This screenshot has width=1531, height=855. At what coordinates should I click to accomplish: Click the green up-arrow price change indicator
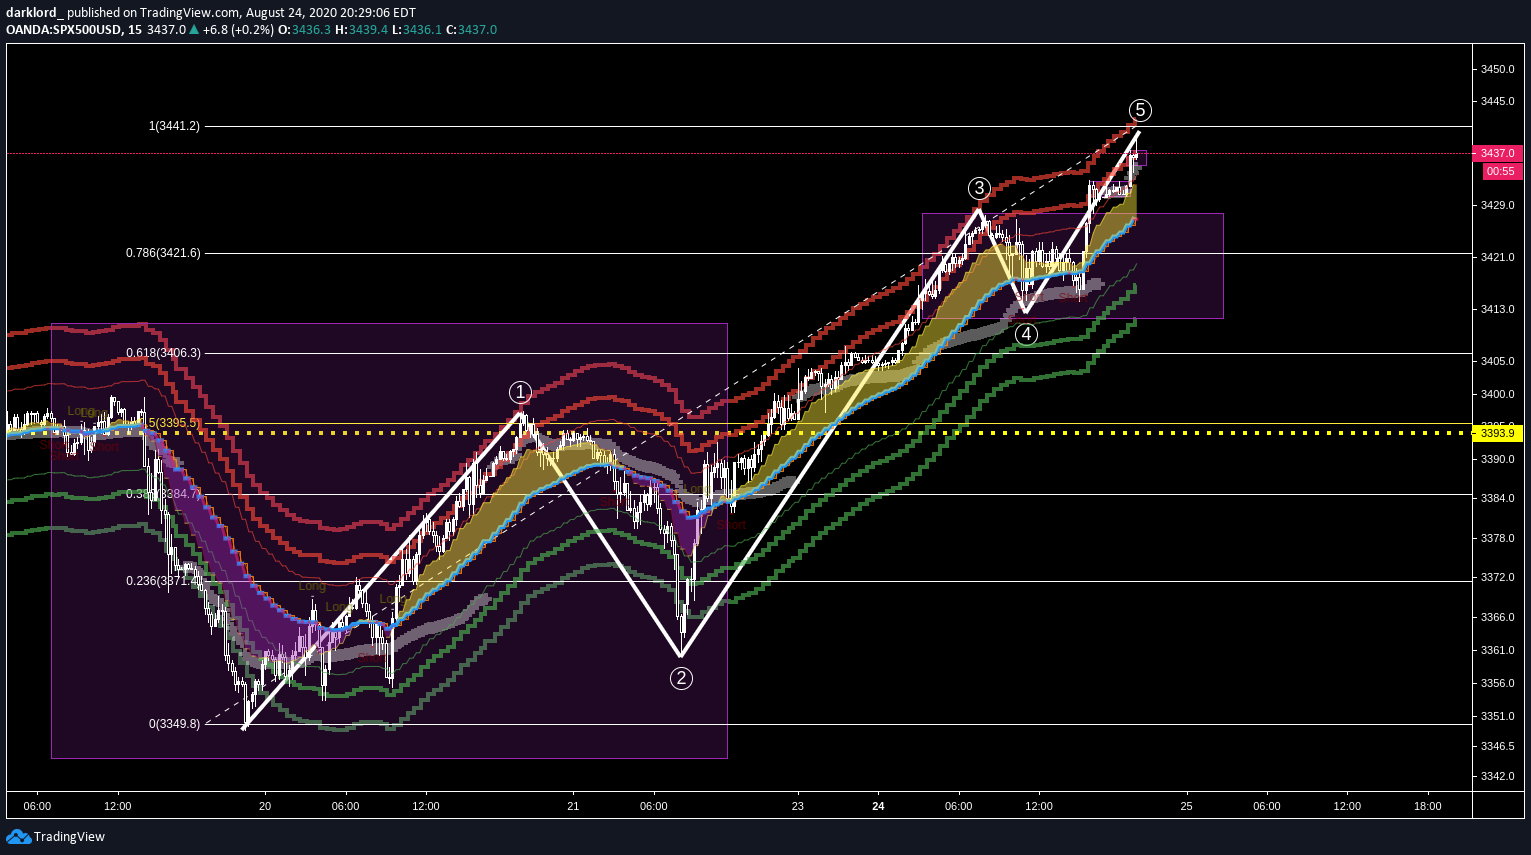(x=194, y=30)
